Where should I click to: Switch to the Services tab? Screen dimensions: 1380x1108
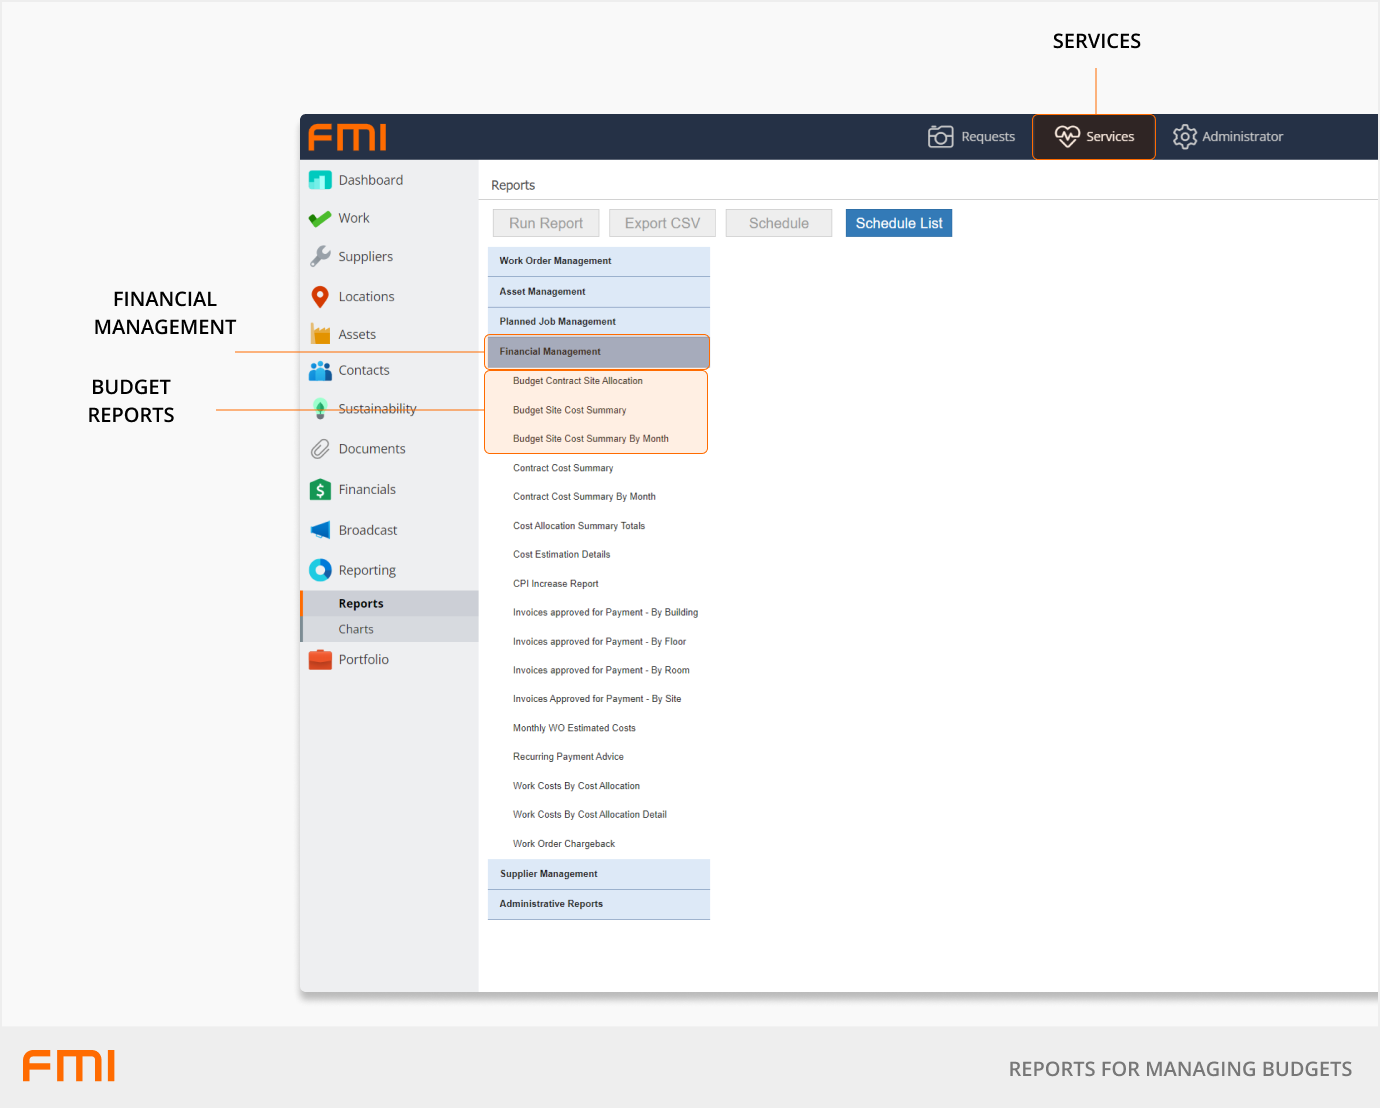[1094, 137]
